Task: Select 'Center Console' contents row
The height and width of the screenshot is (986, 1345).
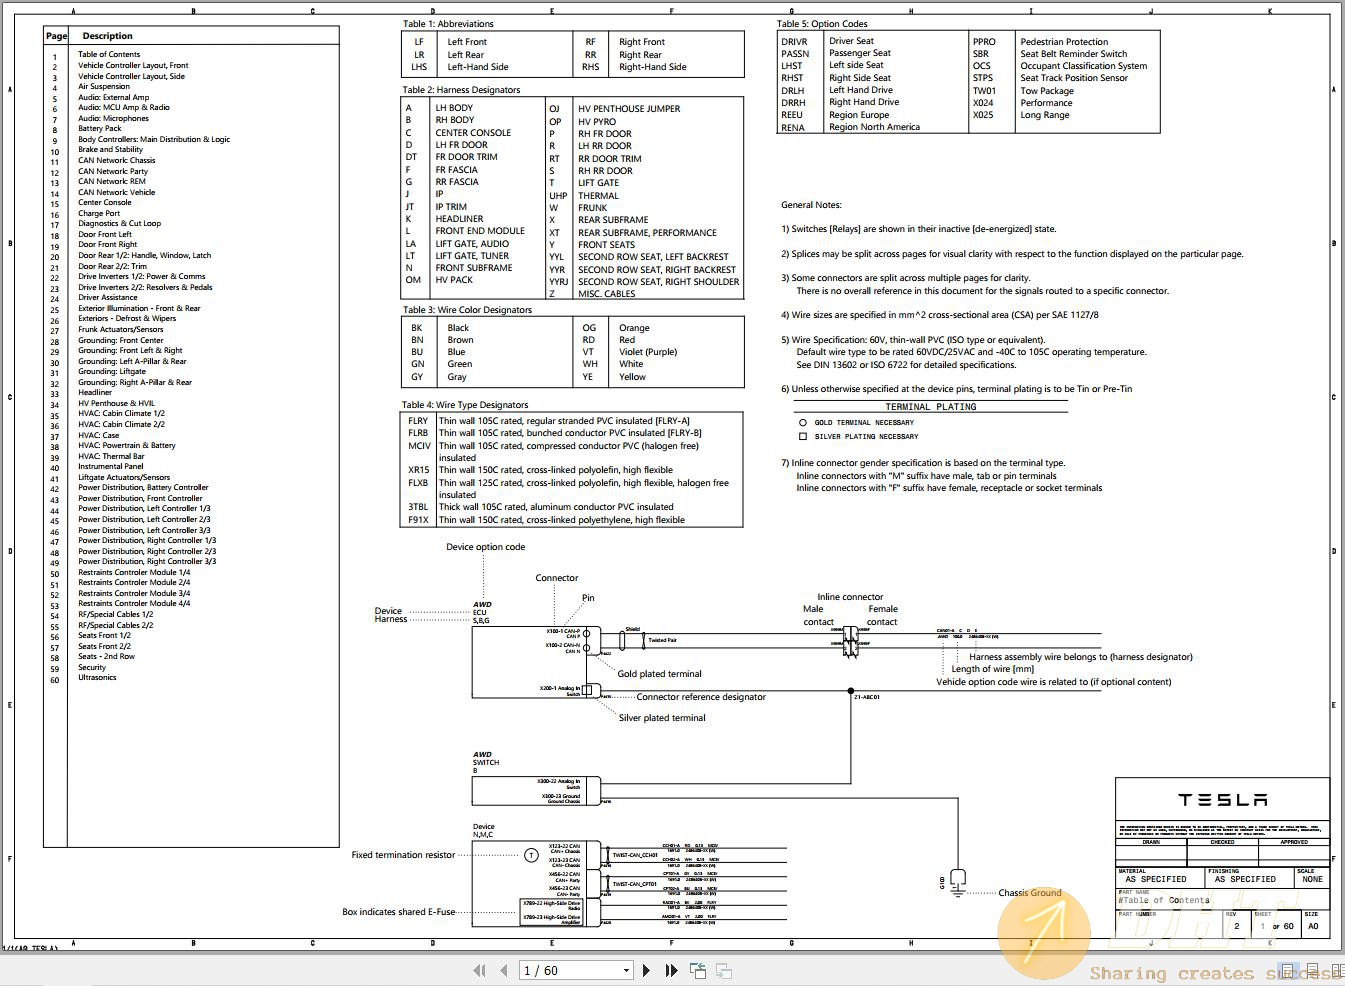Action: point(105,202)
